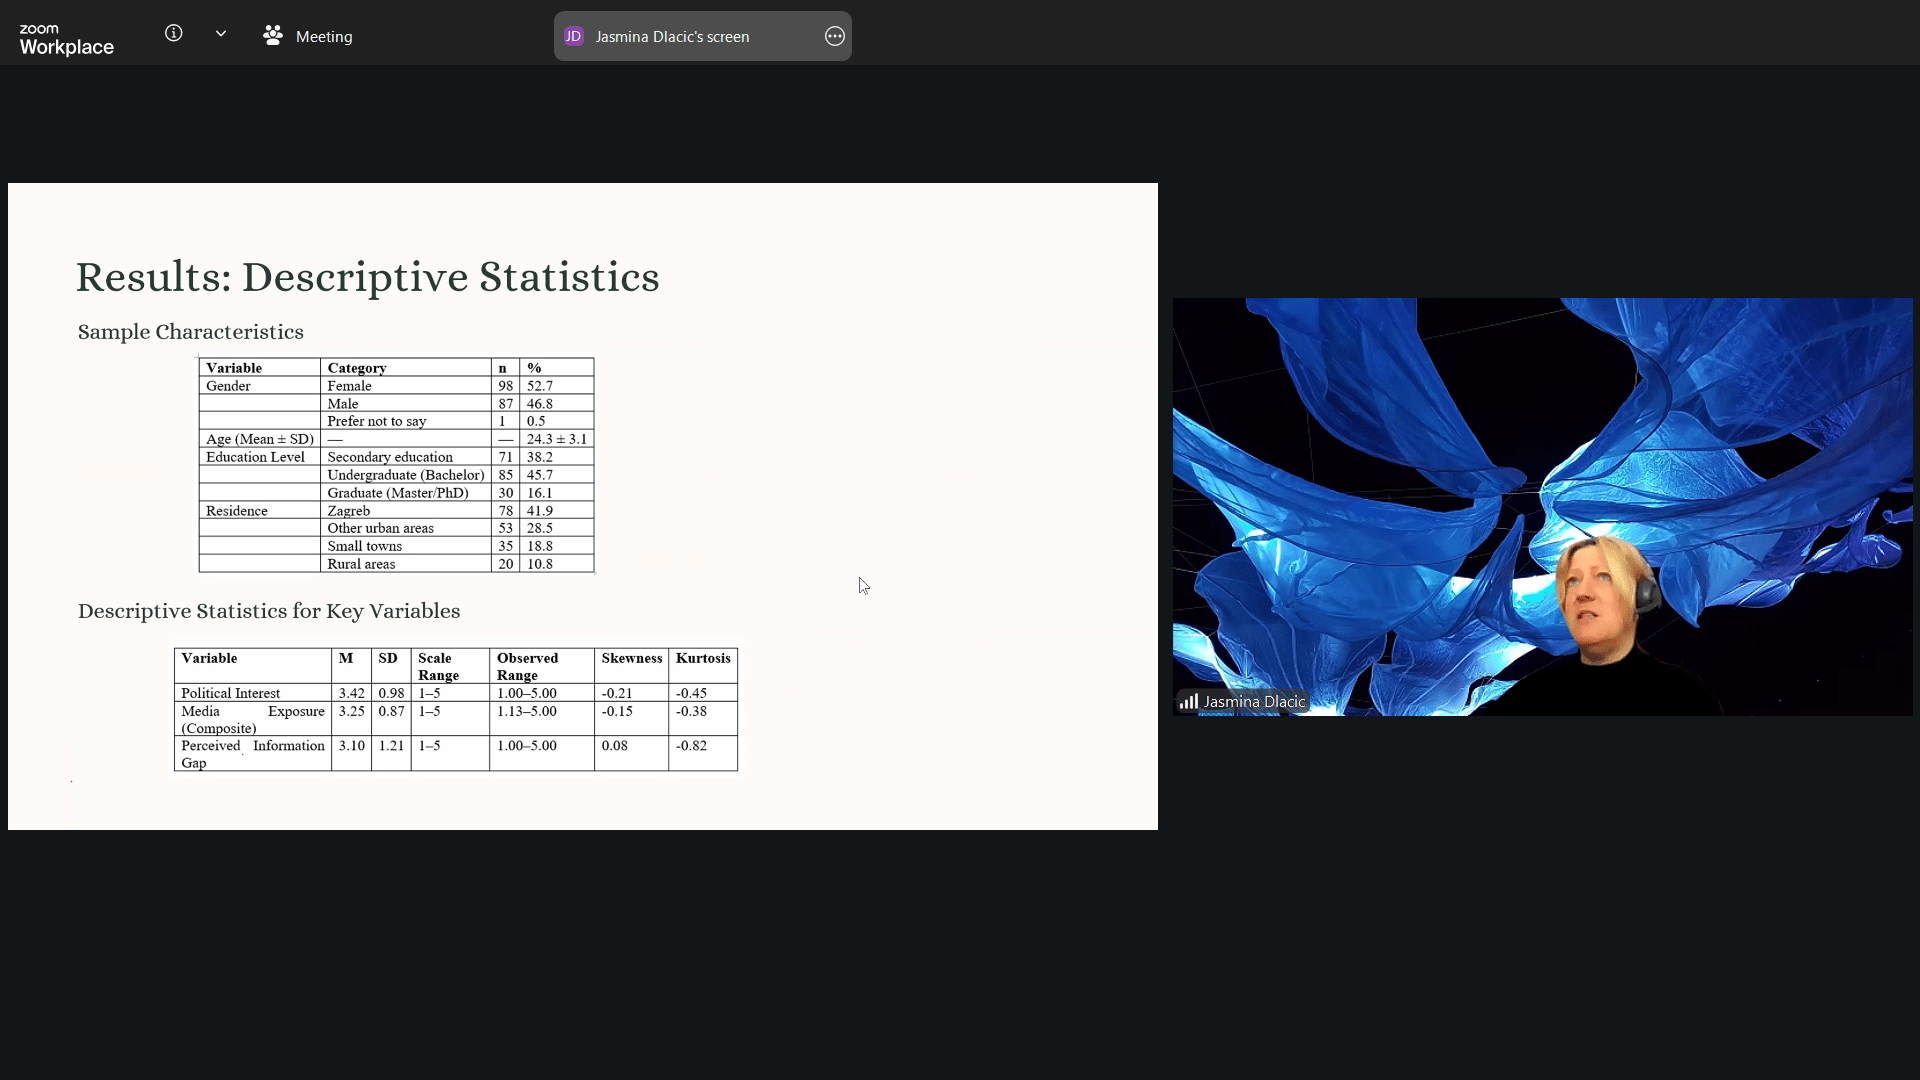This screenshot has height=1080, width=1920.
Task: Click the Results: Descriptive Statistics slide title
Action: (x=367, y=277)
